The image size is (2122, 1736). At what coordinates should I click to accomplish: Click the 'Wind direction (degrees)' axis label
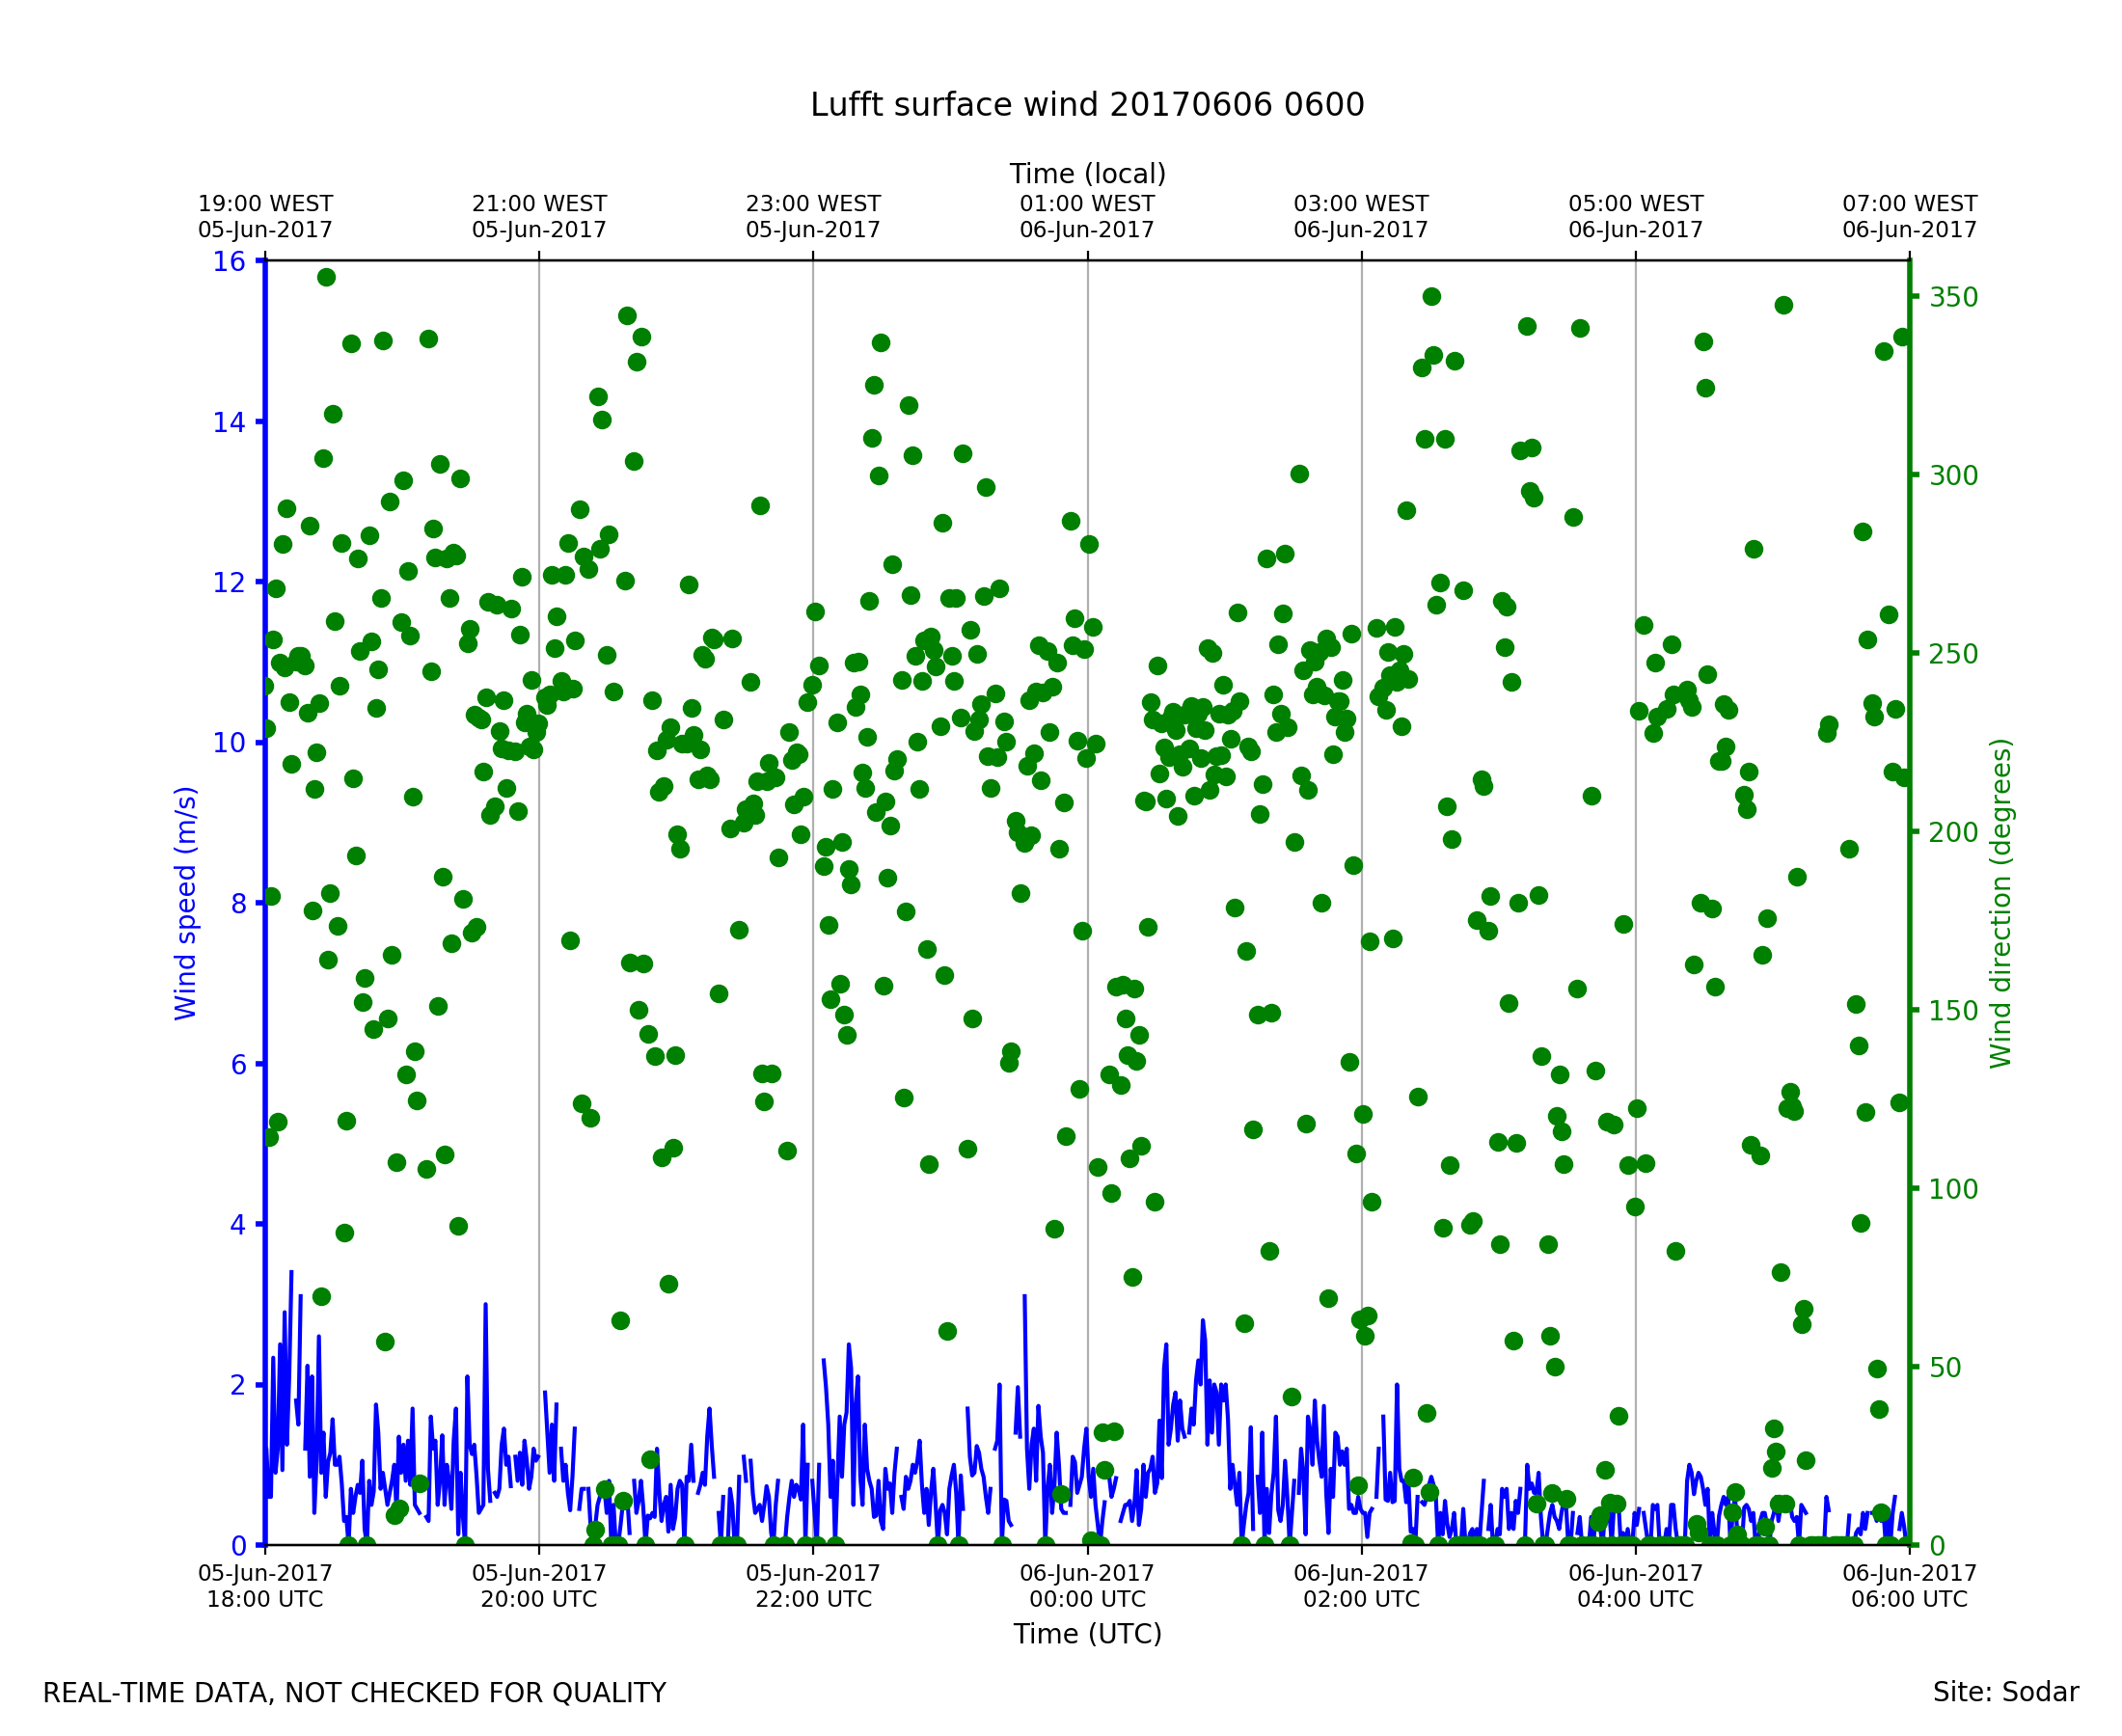2000,903
